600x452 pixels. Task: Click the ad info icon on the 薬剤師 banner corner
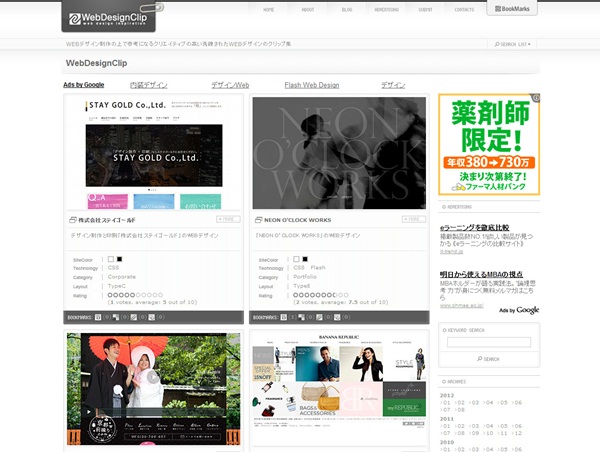click(536, 98)
